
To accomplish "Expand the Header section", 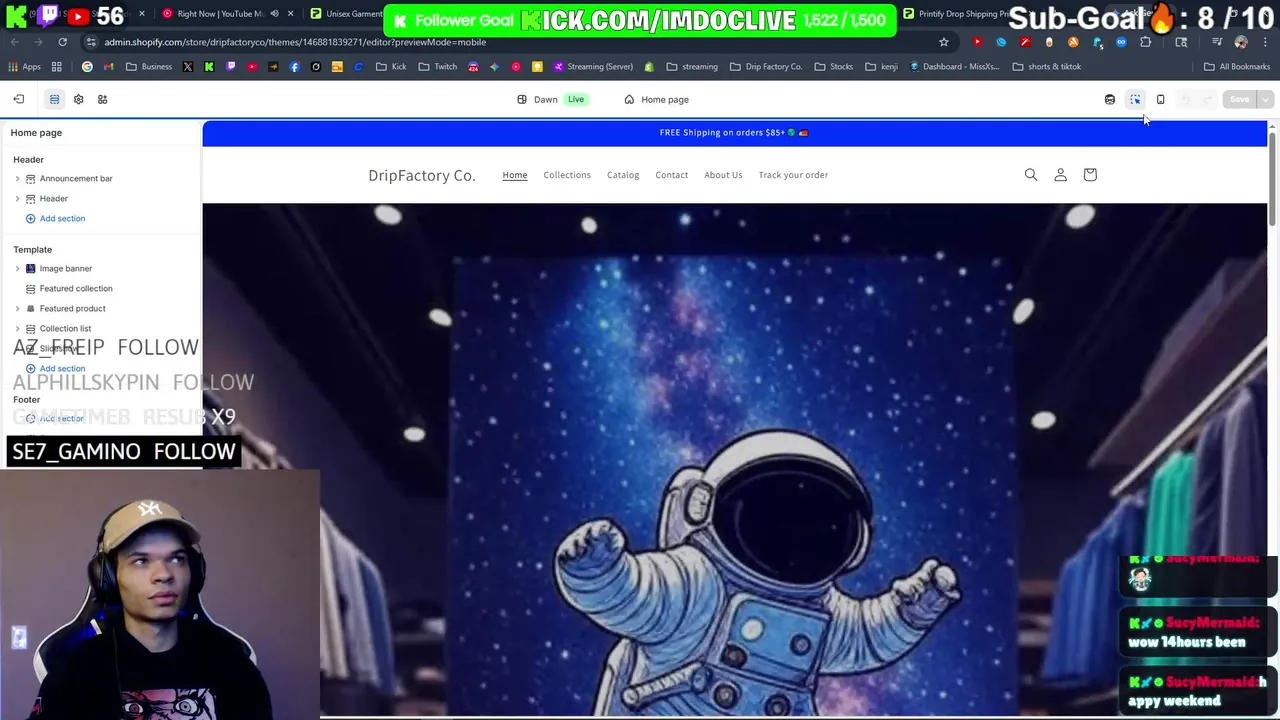I will pos(17,198).
